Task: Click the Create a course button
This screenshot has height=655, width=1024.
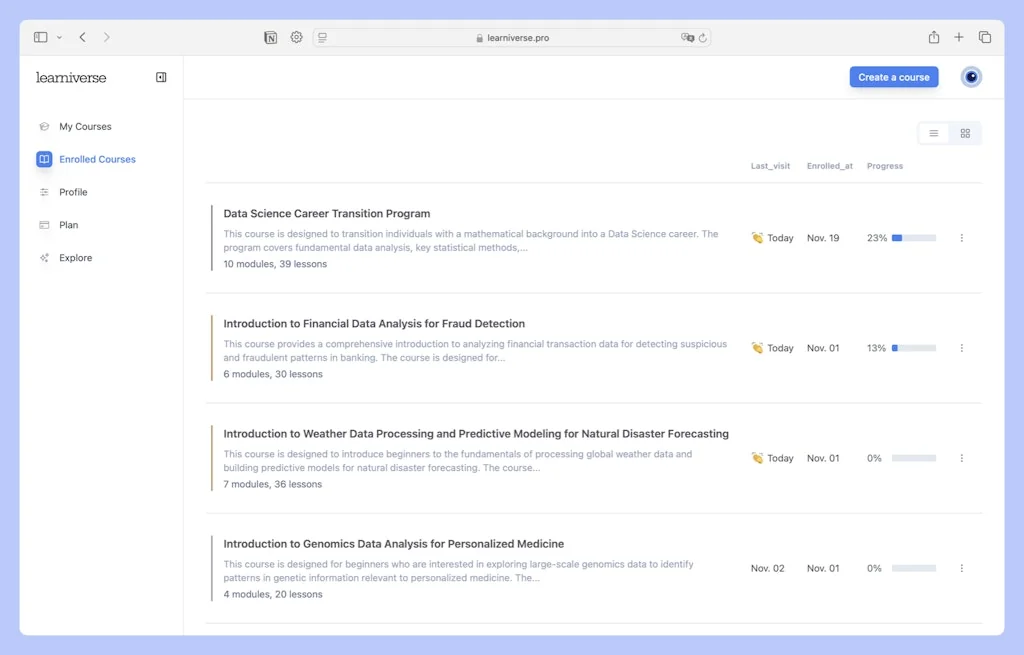Action: [894, 77]
